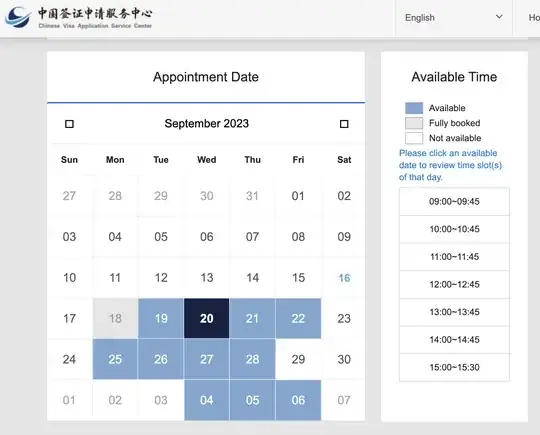Screen dimensions: 540x435
Task: Click the Available Time heading
Action: click(454, 77)
